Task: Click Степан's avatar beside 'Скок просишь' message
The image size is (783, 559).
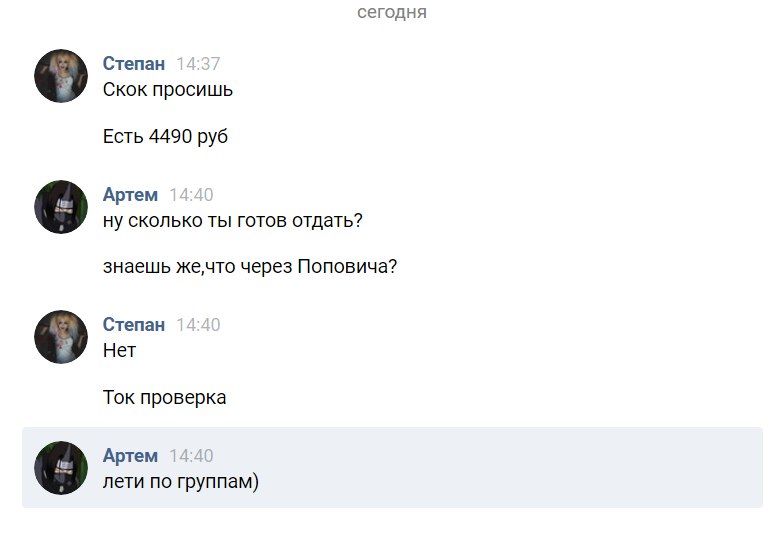Action: coord(61,76)
